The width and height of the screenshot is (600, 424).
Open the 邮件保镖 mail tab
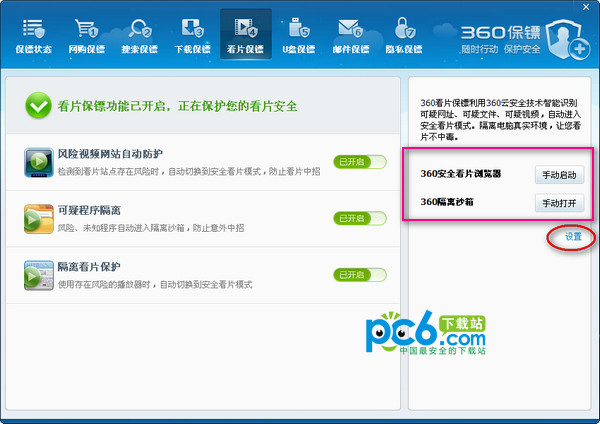point(351,35)
